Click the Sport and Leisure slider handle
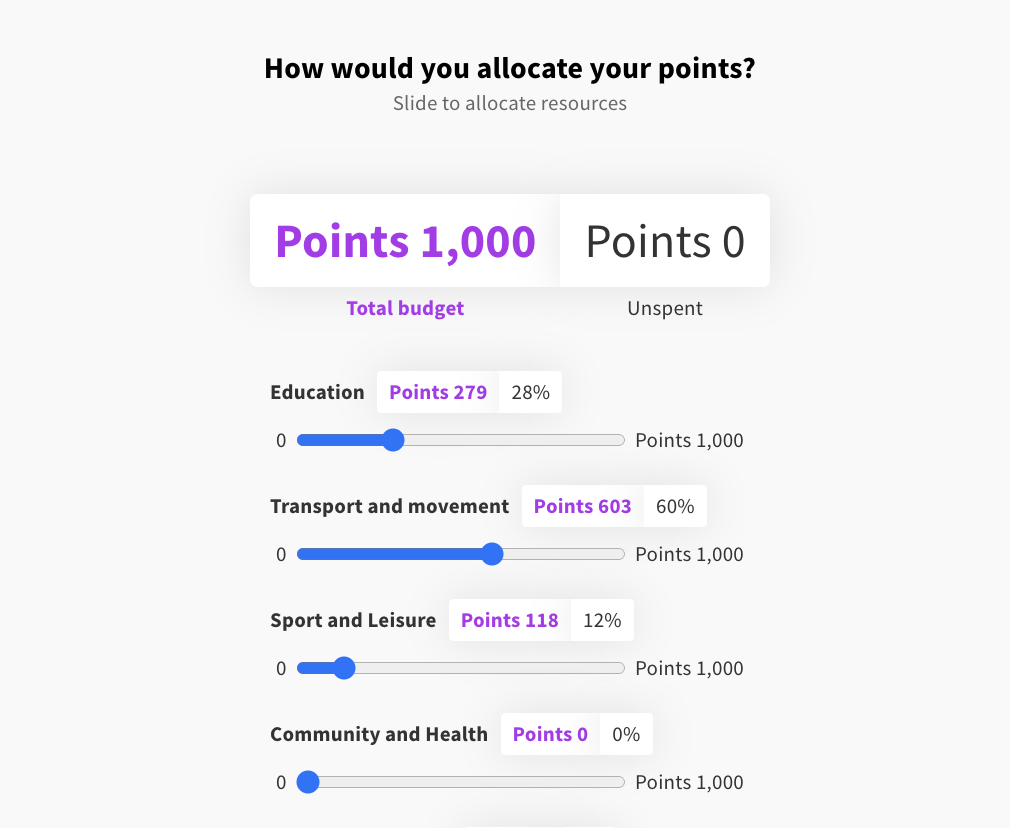Screen dimensions: 1010x828 point(344,668)
